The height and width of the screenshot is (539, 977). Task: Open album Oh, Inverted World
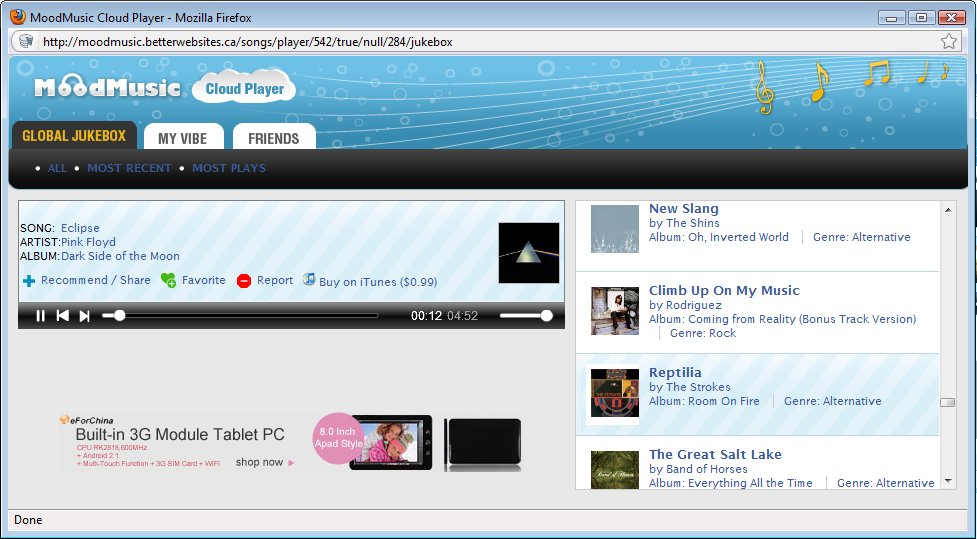(738, 237)
